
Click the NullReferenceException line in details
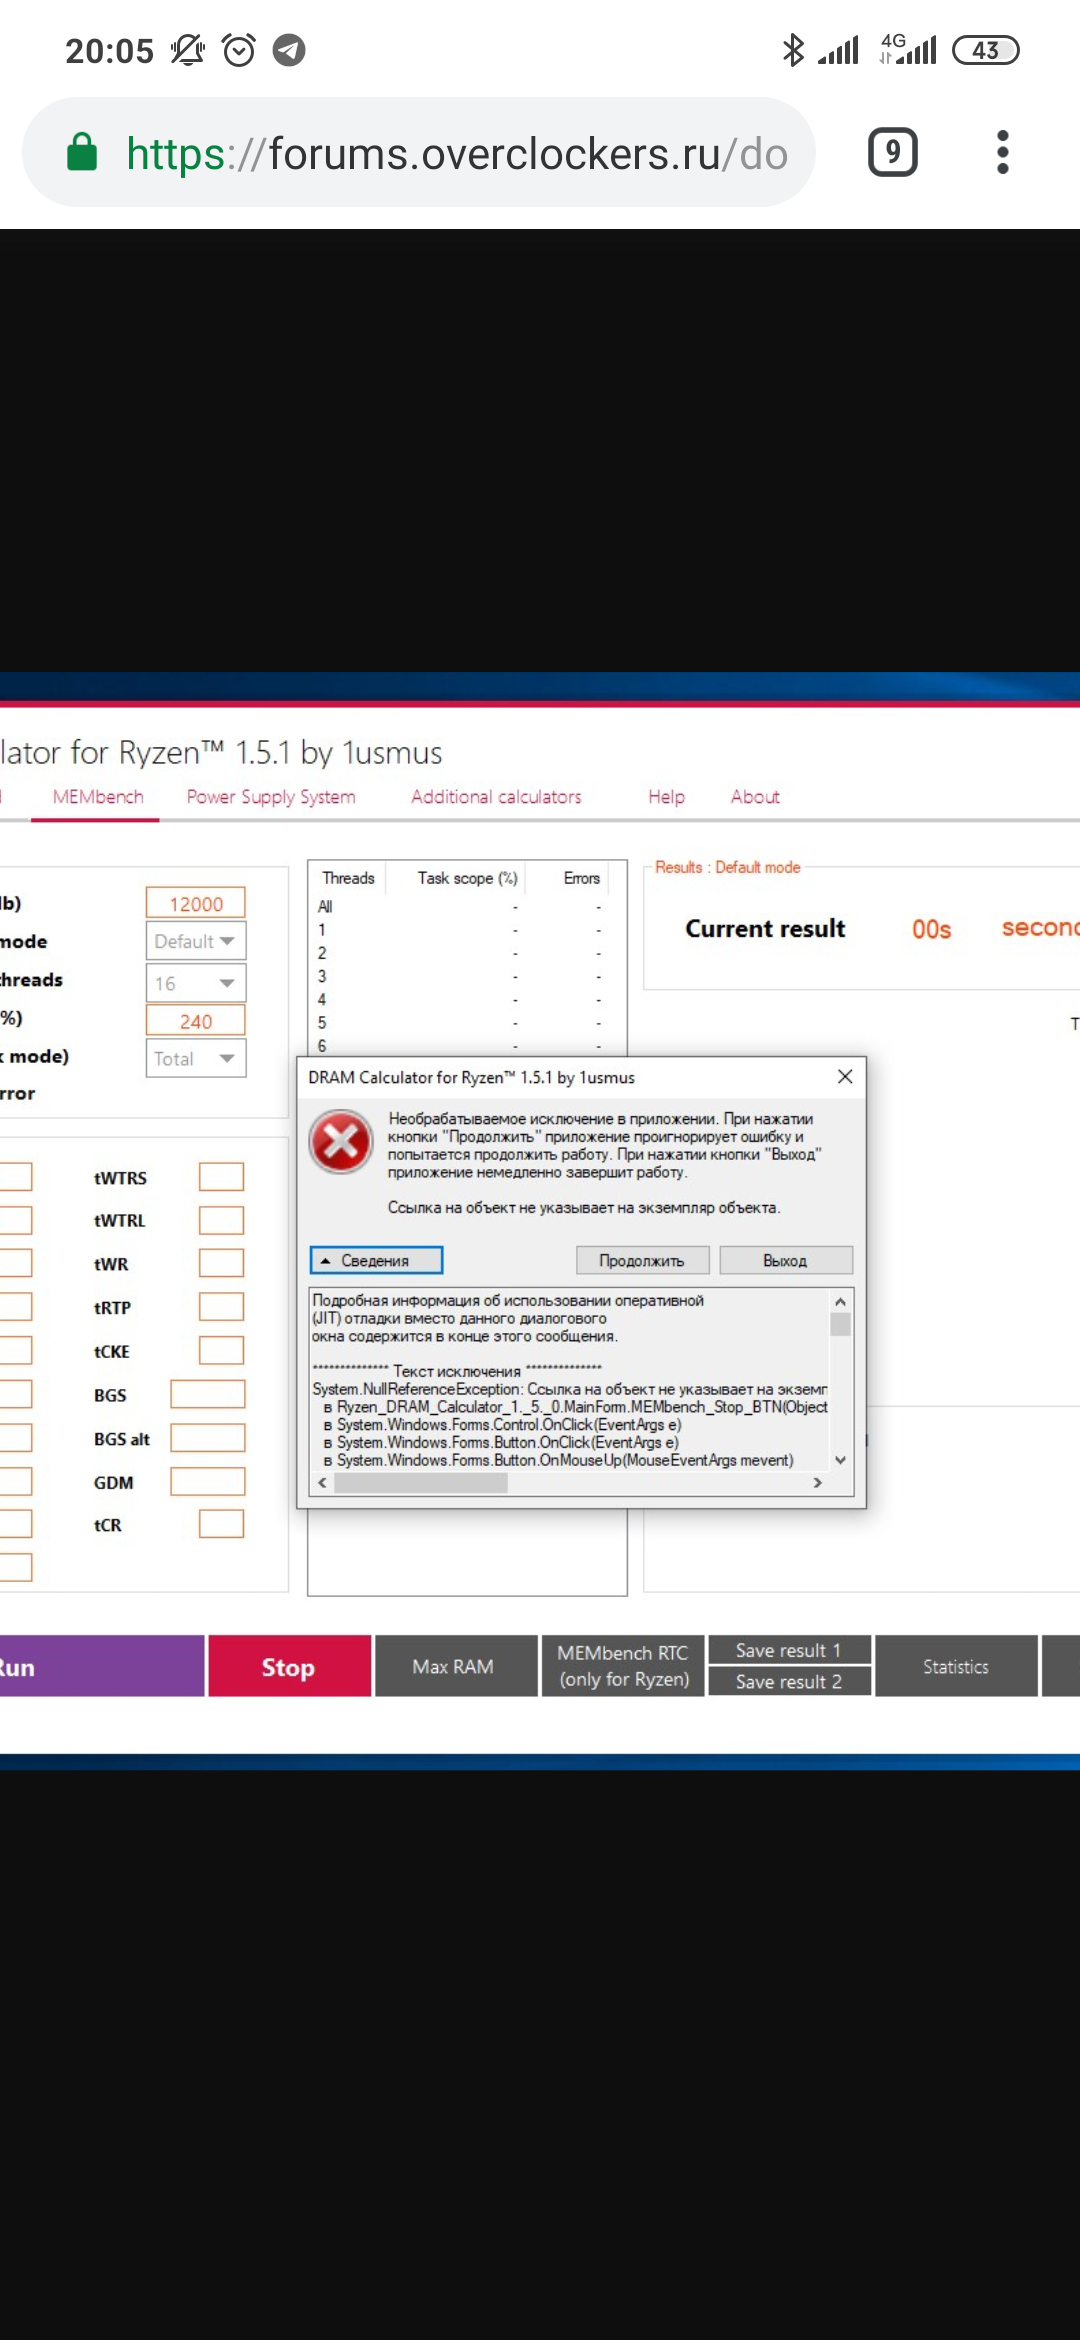pos(570,1389)
